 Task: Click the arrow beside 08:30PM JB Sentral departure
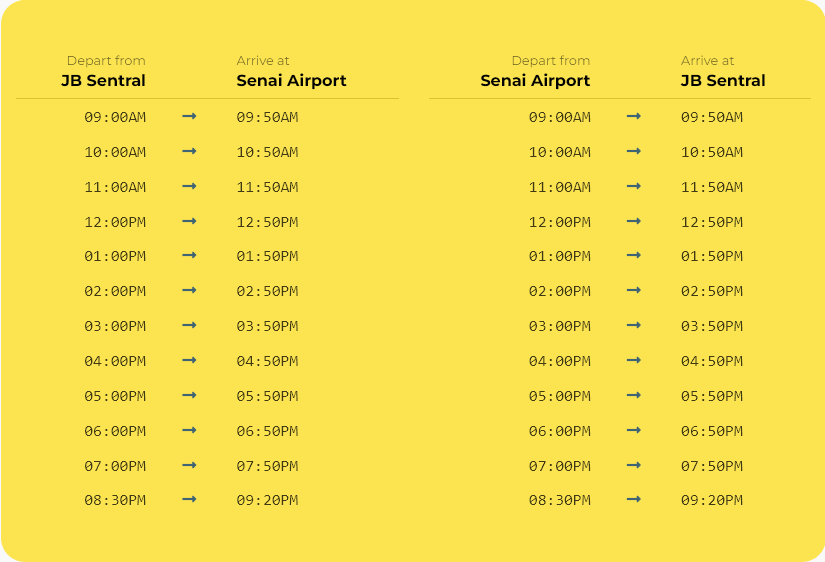click(189, 499)
